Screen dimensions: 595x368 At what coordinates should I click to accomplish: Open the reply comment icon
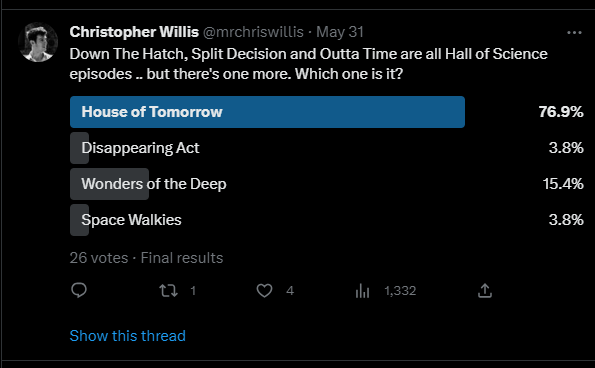click(x=79, y=291)
